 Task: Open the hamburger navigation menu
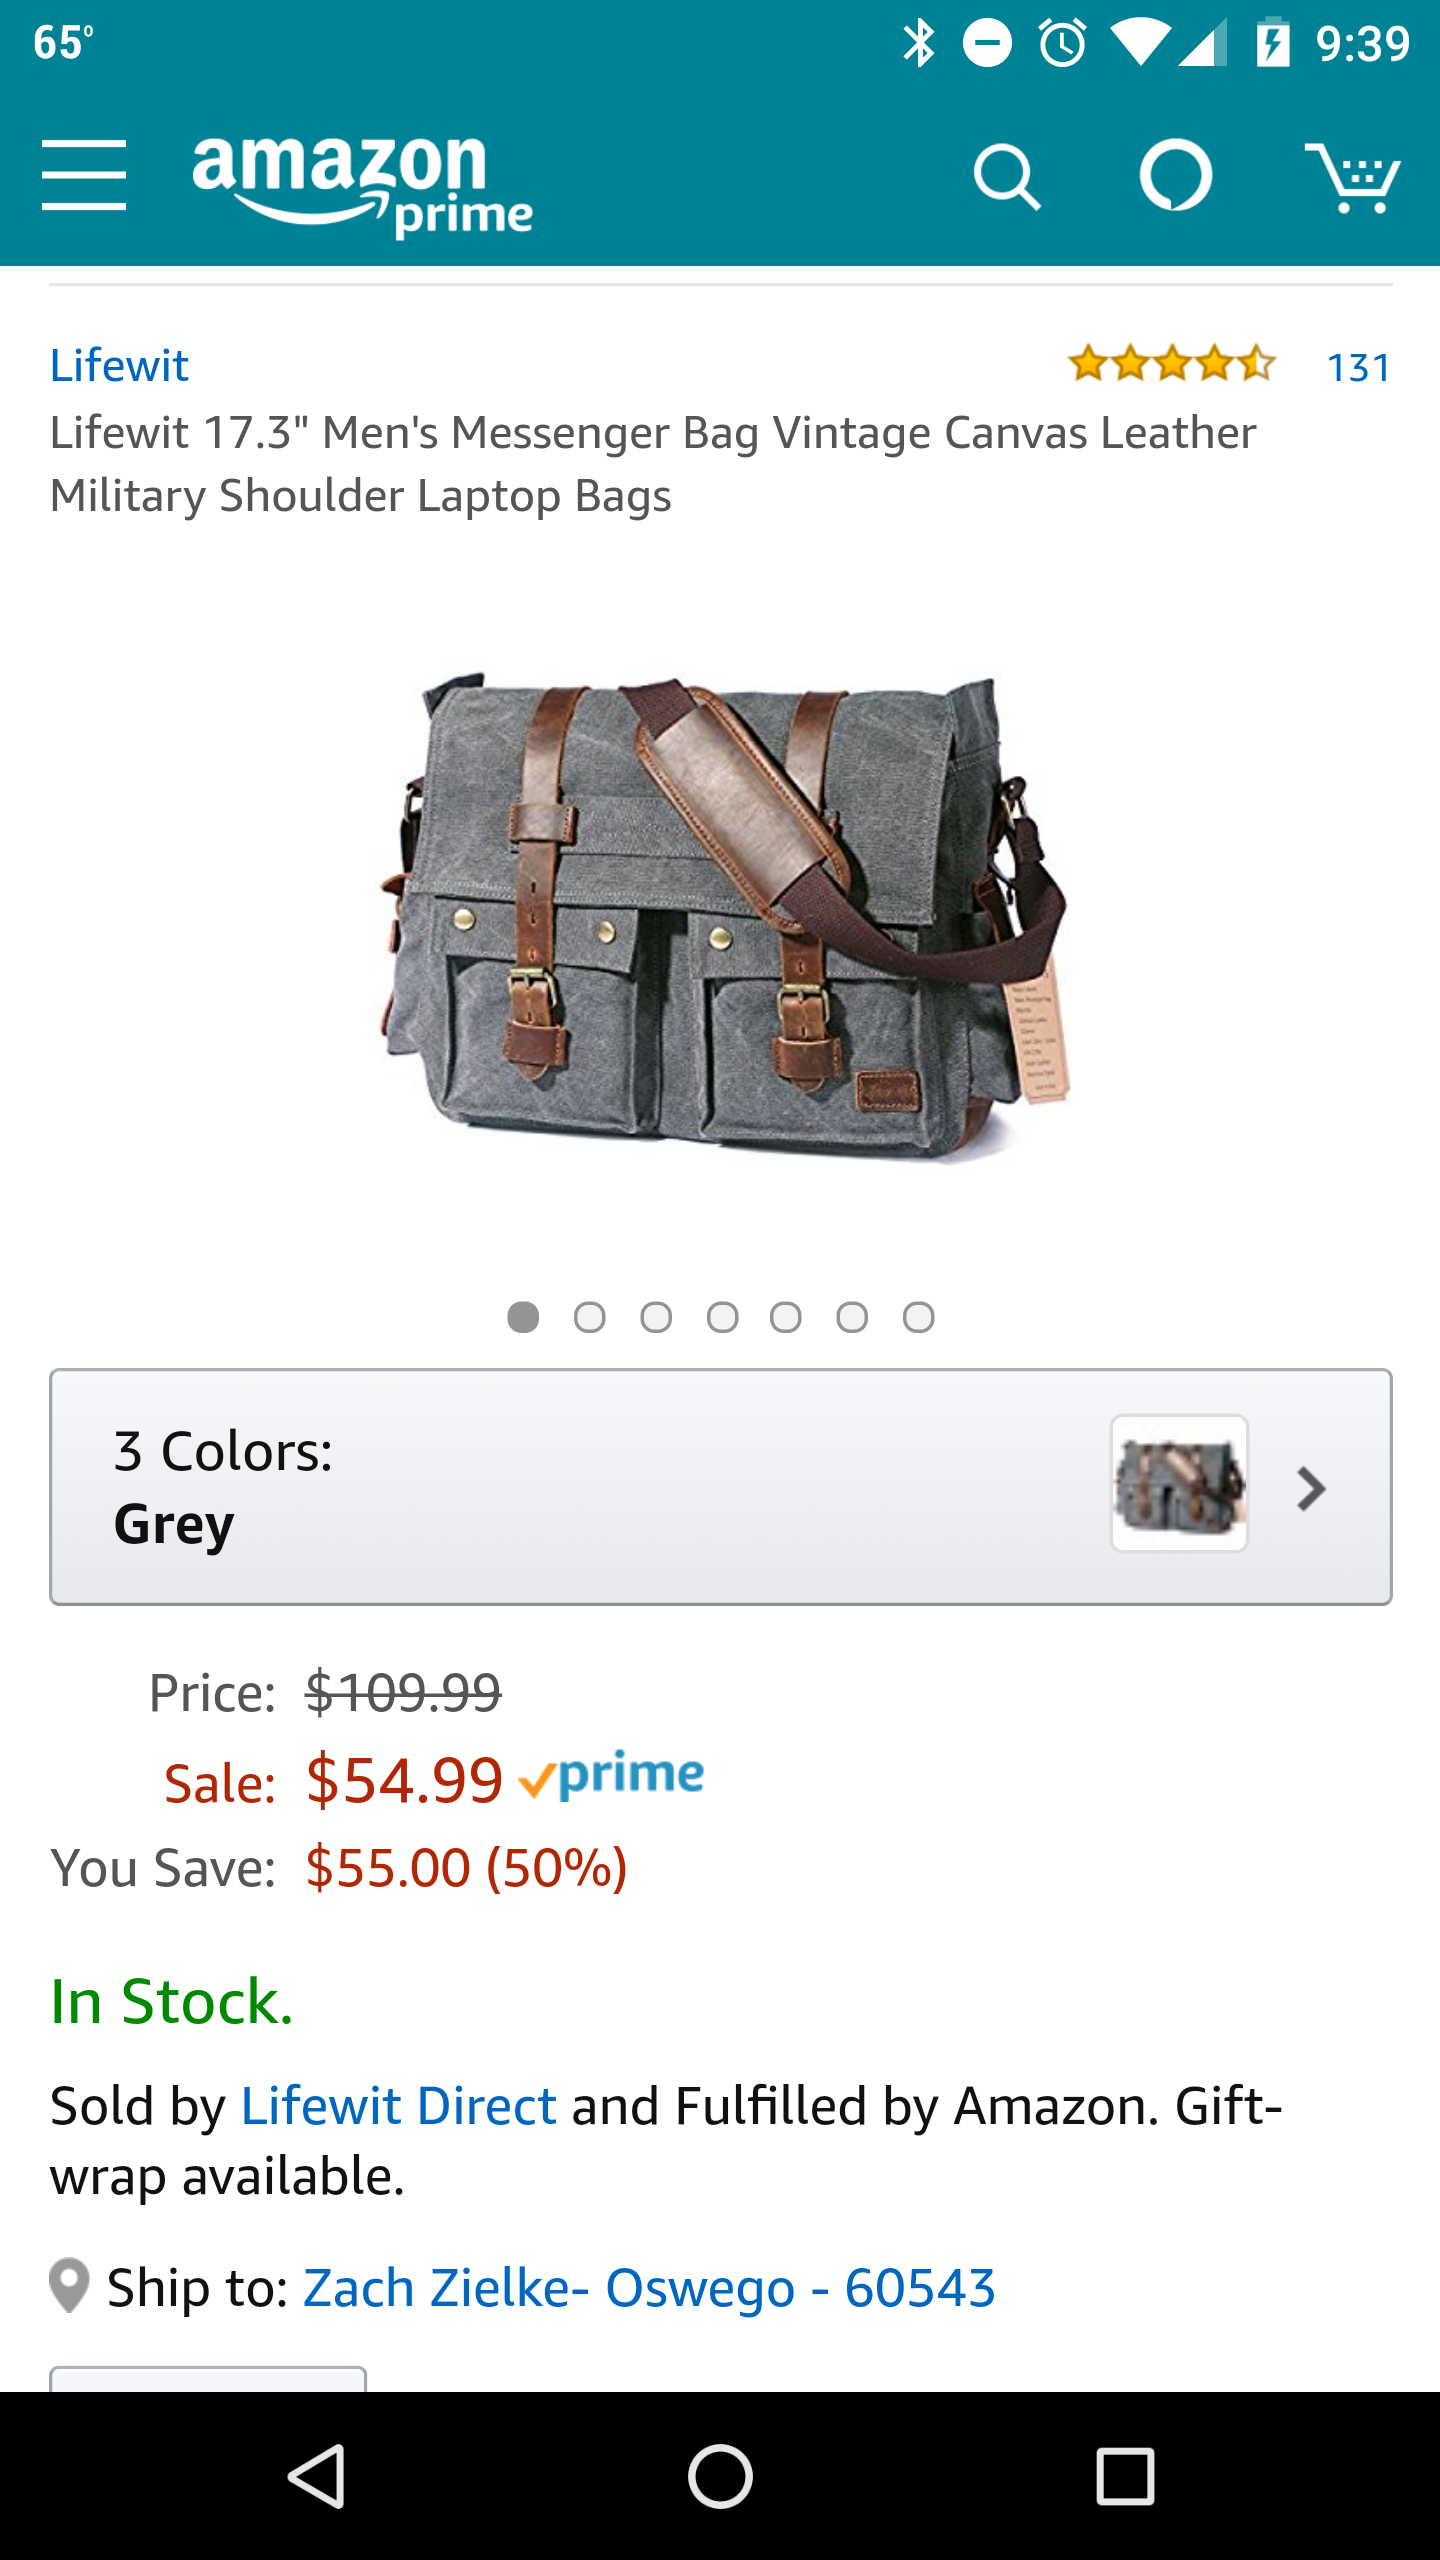[x=84, y=175]
